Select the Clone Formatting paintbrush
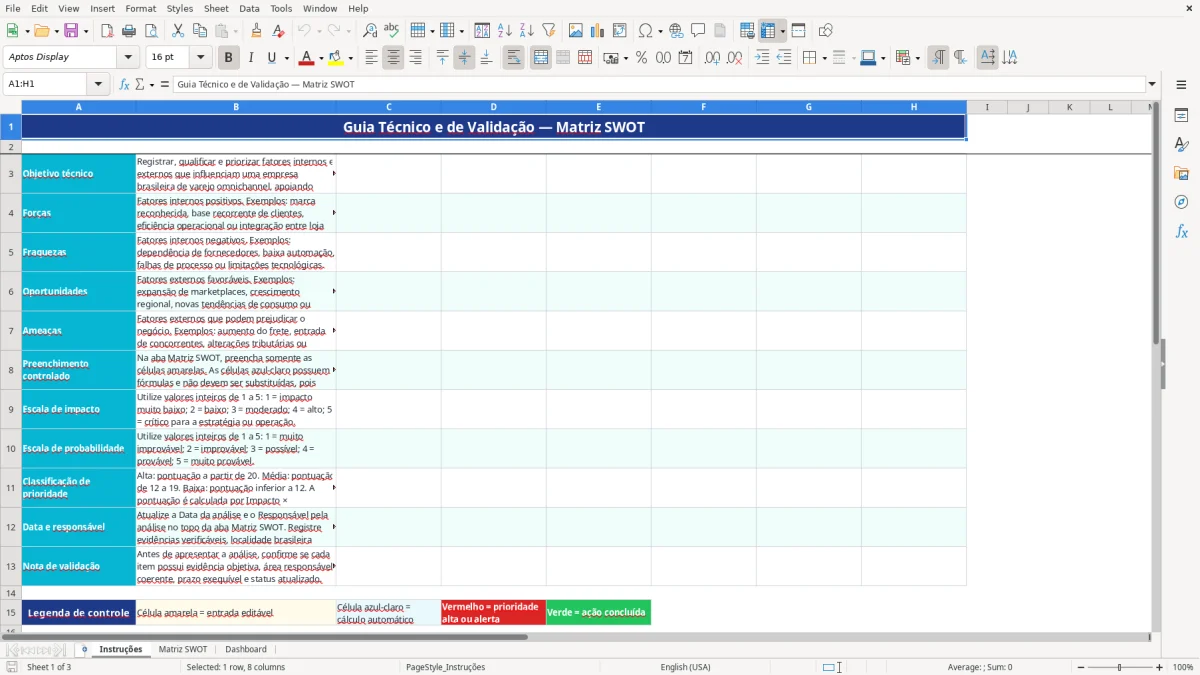 point(256,31)
